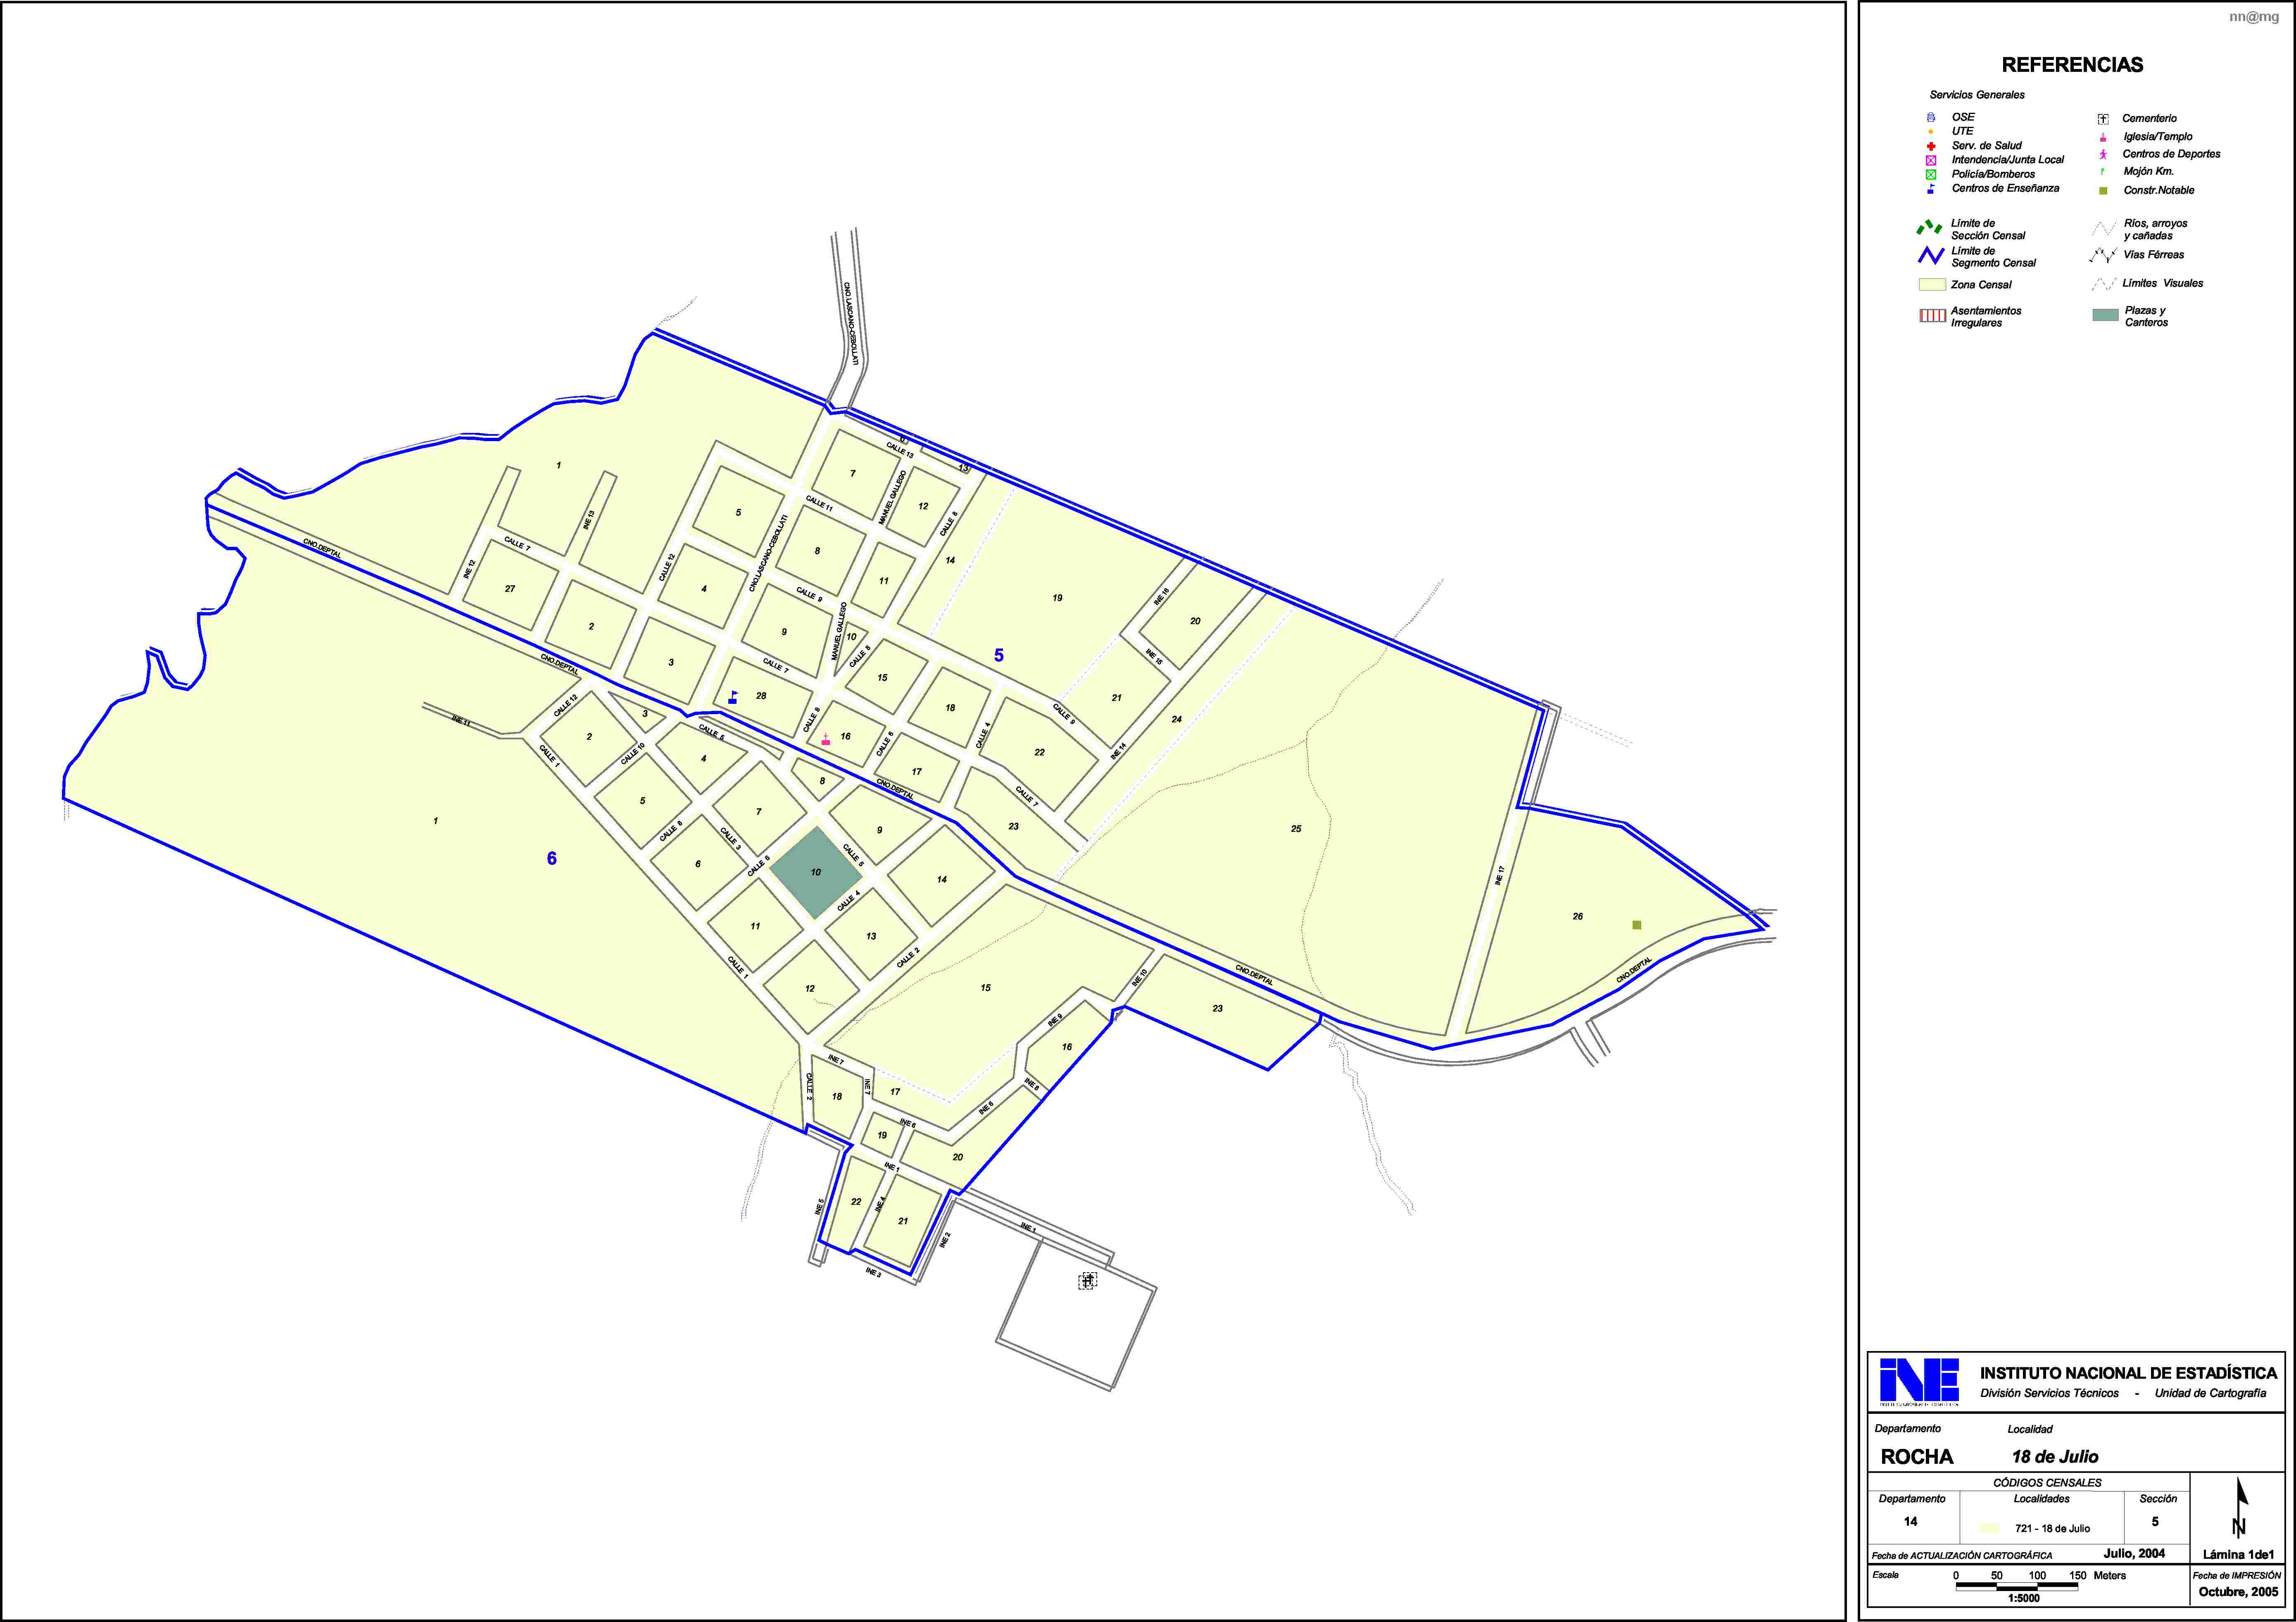Click department code 14 in the table
The image size is (2296, 1622).
pyautogui.click(x=1910, y=1522)
